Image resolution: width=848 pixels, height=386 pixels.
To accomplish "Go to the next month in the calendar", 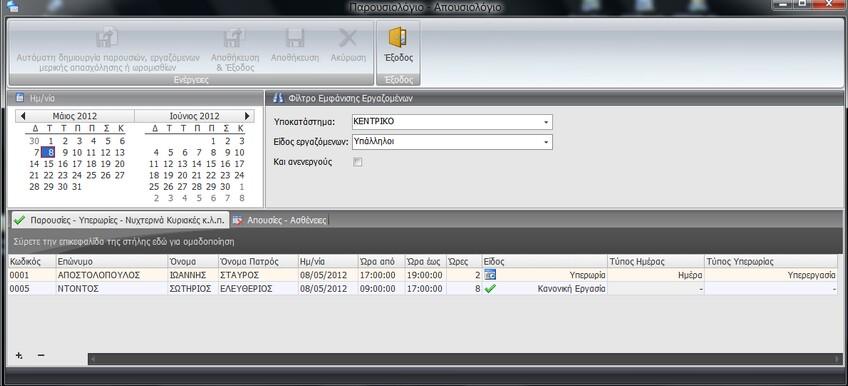I will 247,116.
